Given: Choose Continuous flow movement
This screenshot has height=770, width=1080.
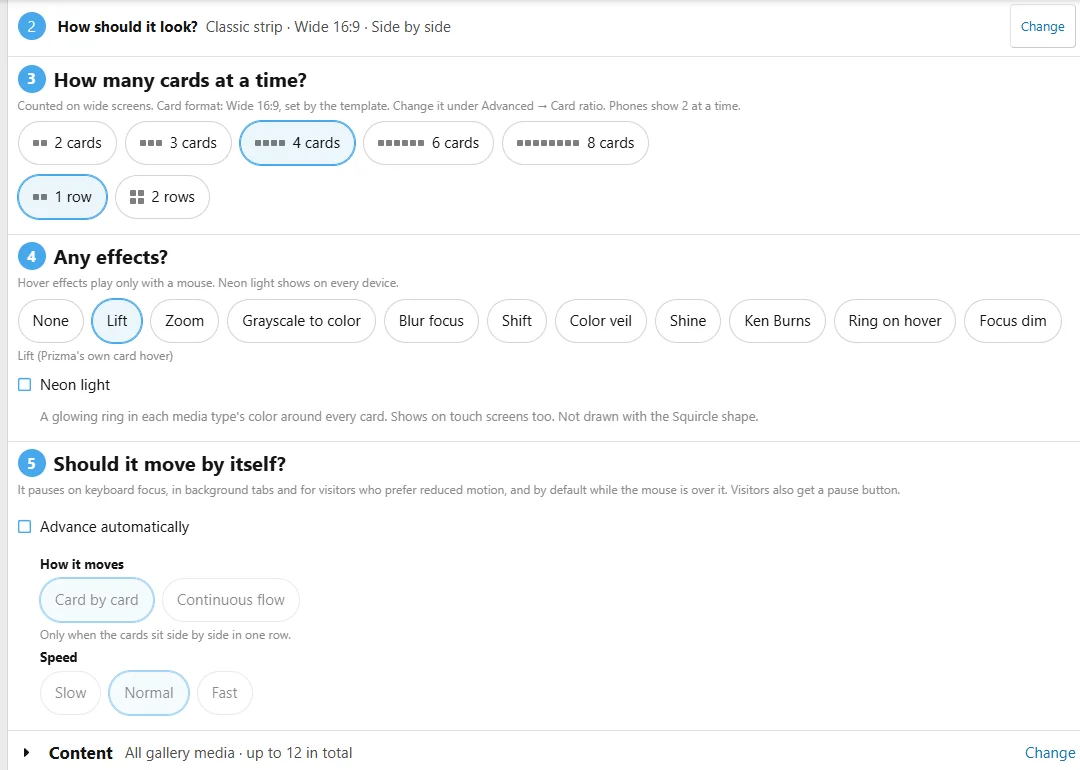Looking at the screenshot, I should pyautogui.click(x=231, y=600).
